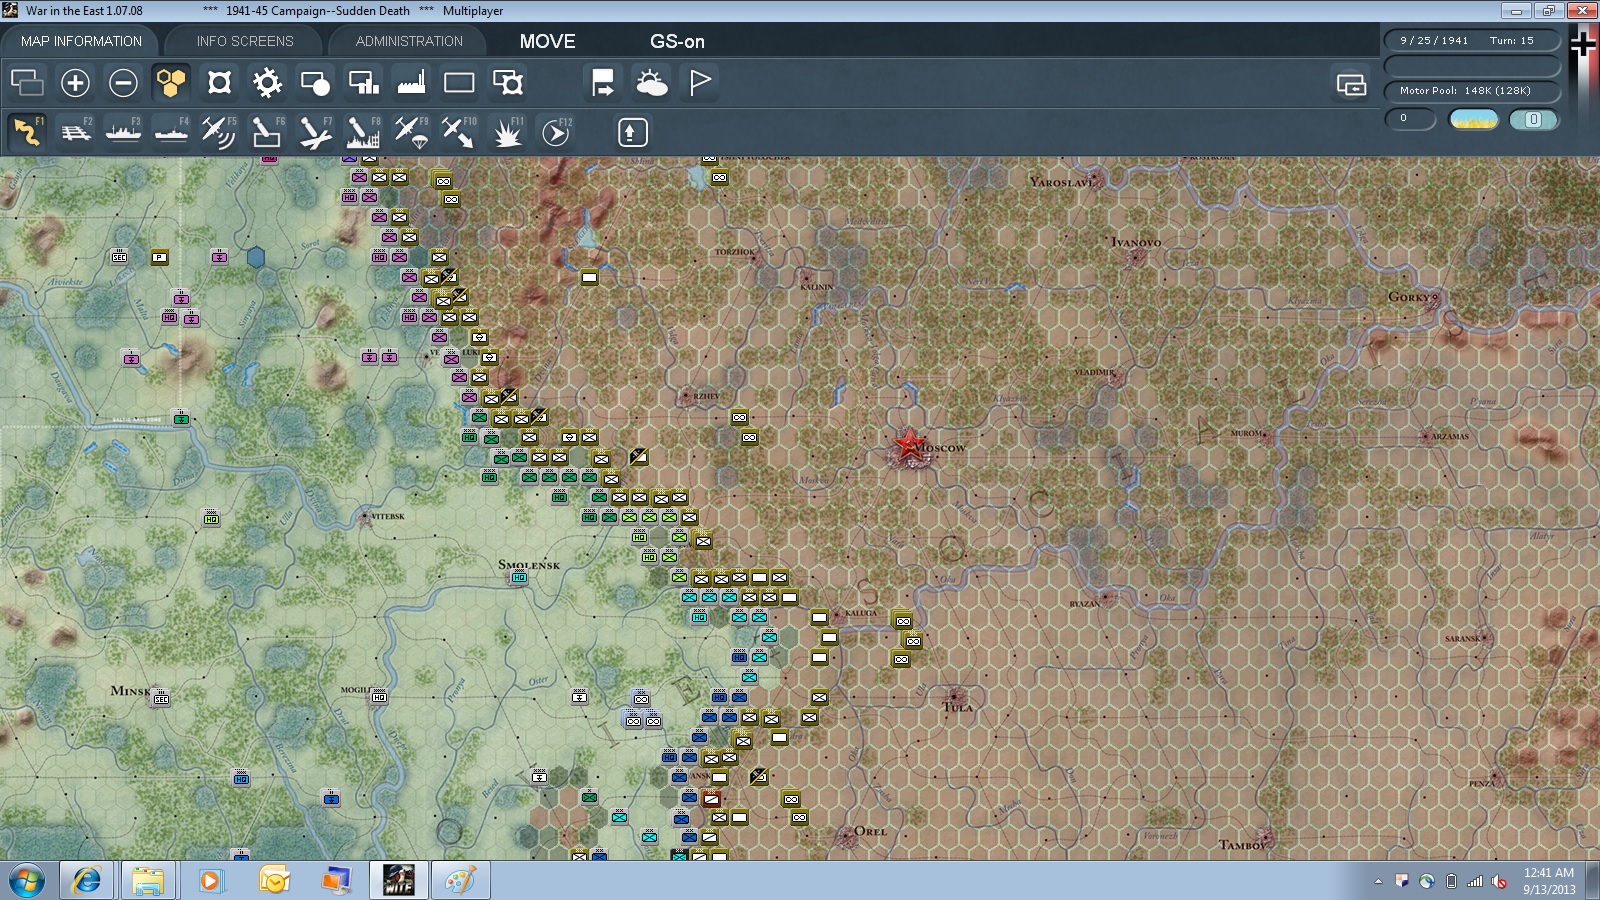Zoom in the map with plus icon

coord(75,83)
